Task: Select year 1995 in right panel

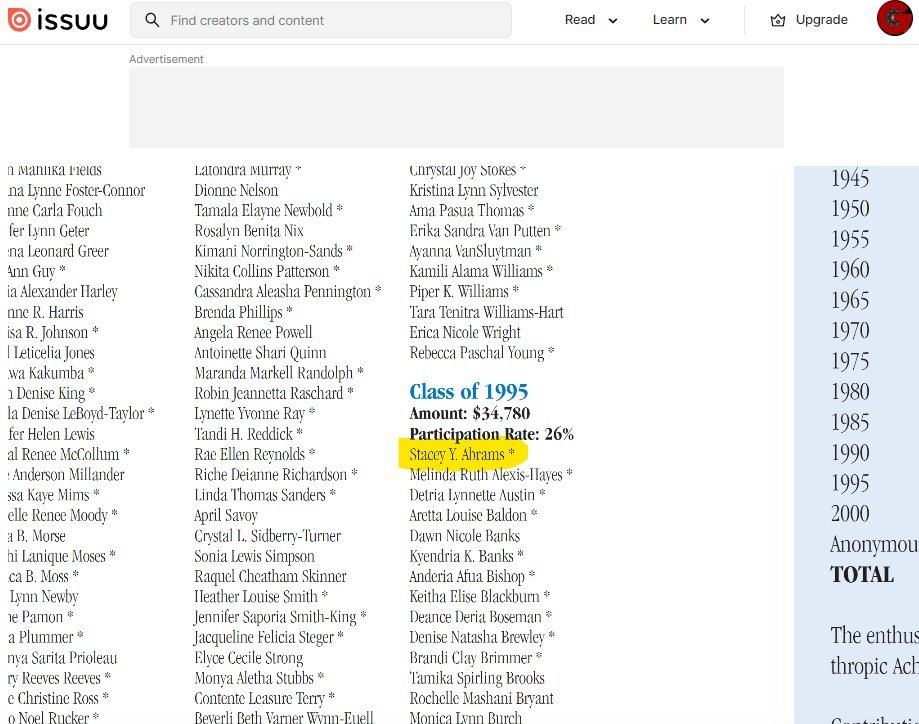Action: [x=850, y=483]
